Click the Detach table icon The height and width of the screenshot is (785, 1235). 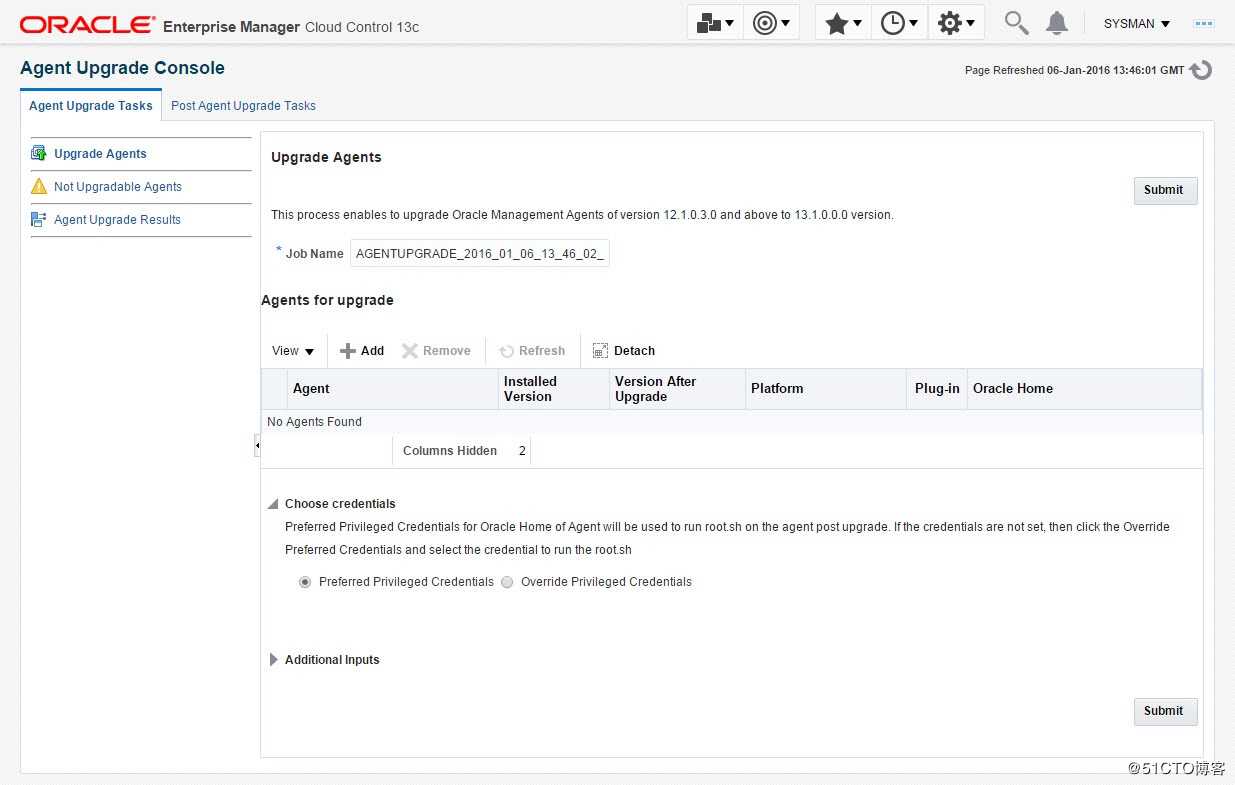pyautogui.click(x=600, y=351)
